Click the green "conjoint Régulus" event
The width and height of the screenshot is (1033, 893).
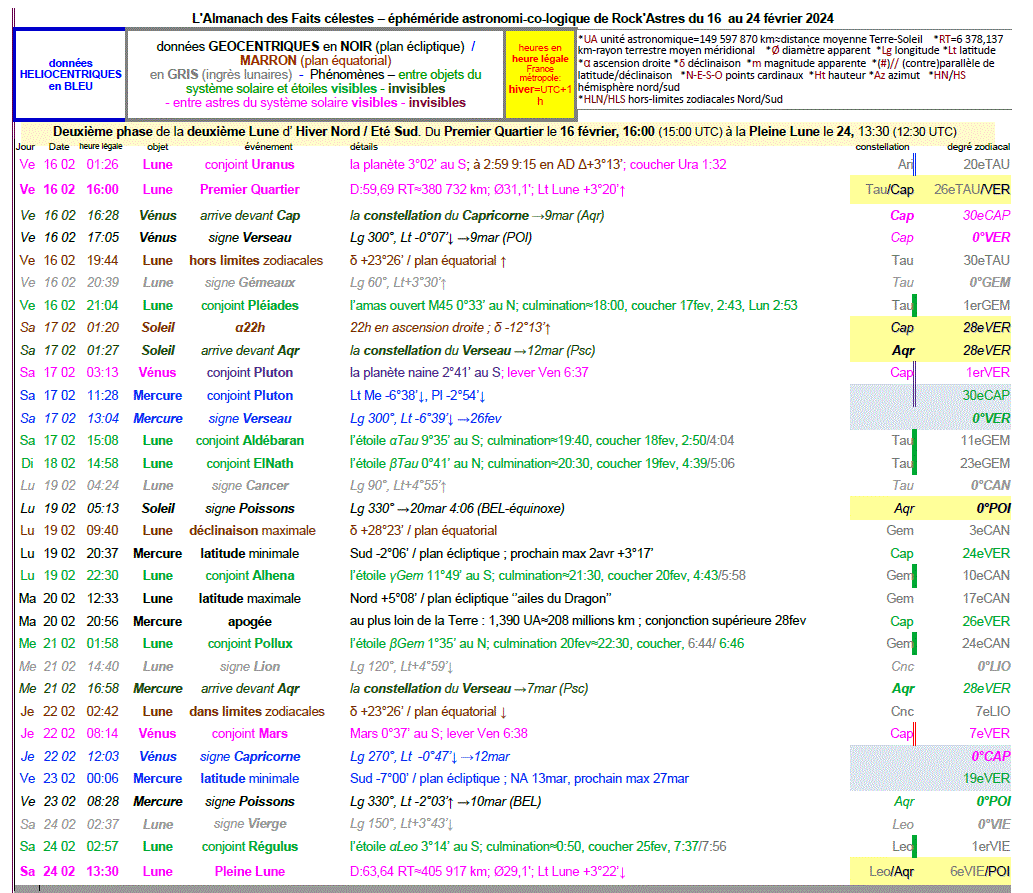(250, 846)
